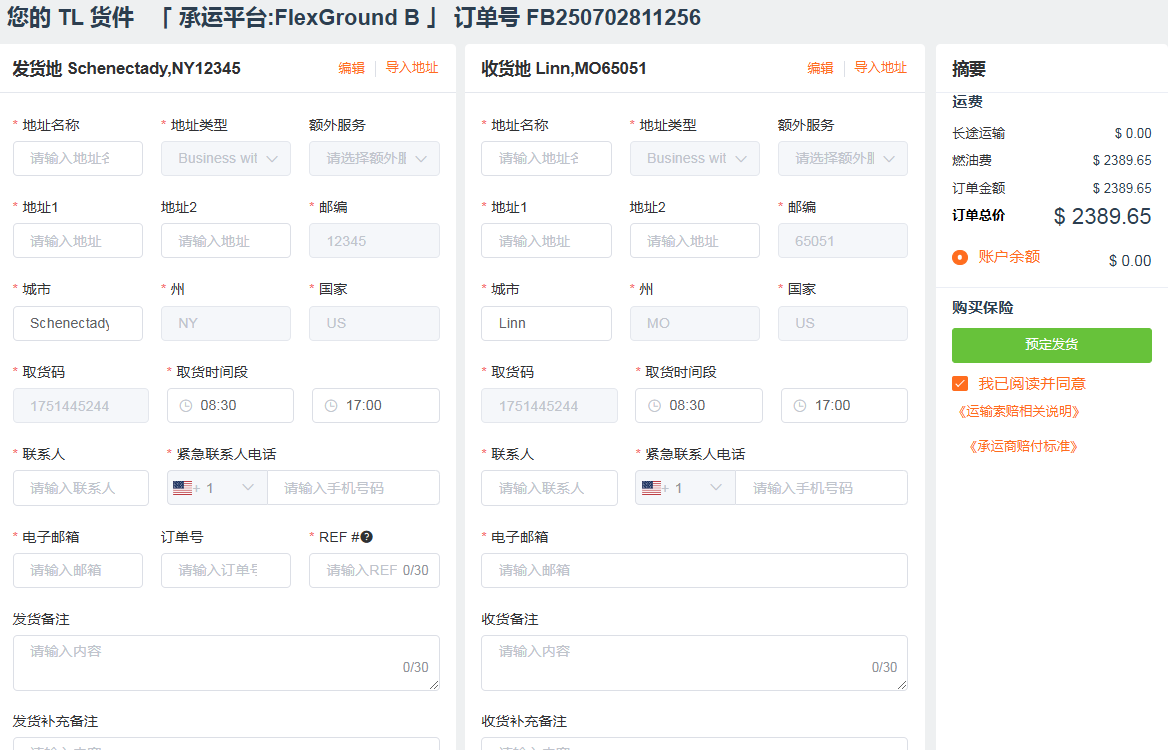Screen dimensions: 1168x750
Task: Click 导入地址 link for 发货地 section
Action: (x=412, y=68)
